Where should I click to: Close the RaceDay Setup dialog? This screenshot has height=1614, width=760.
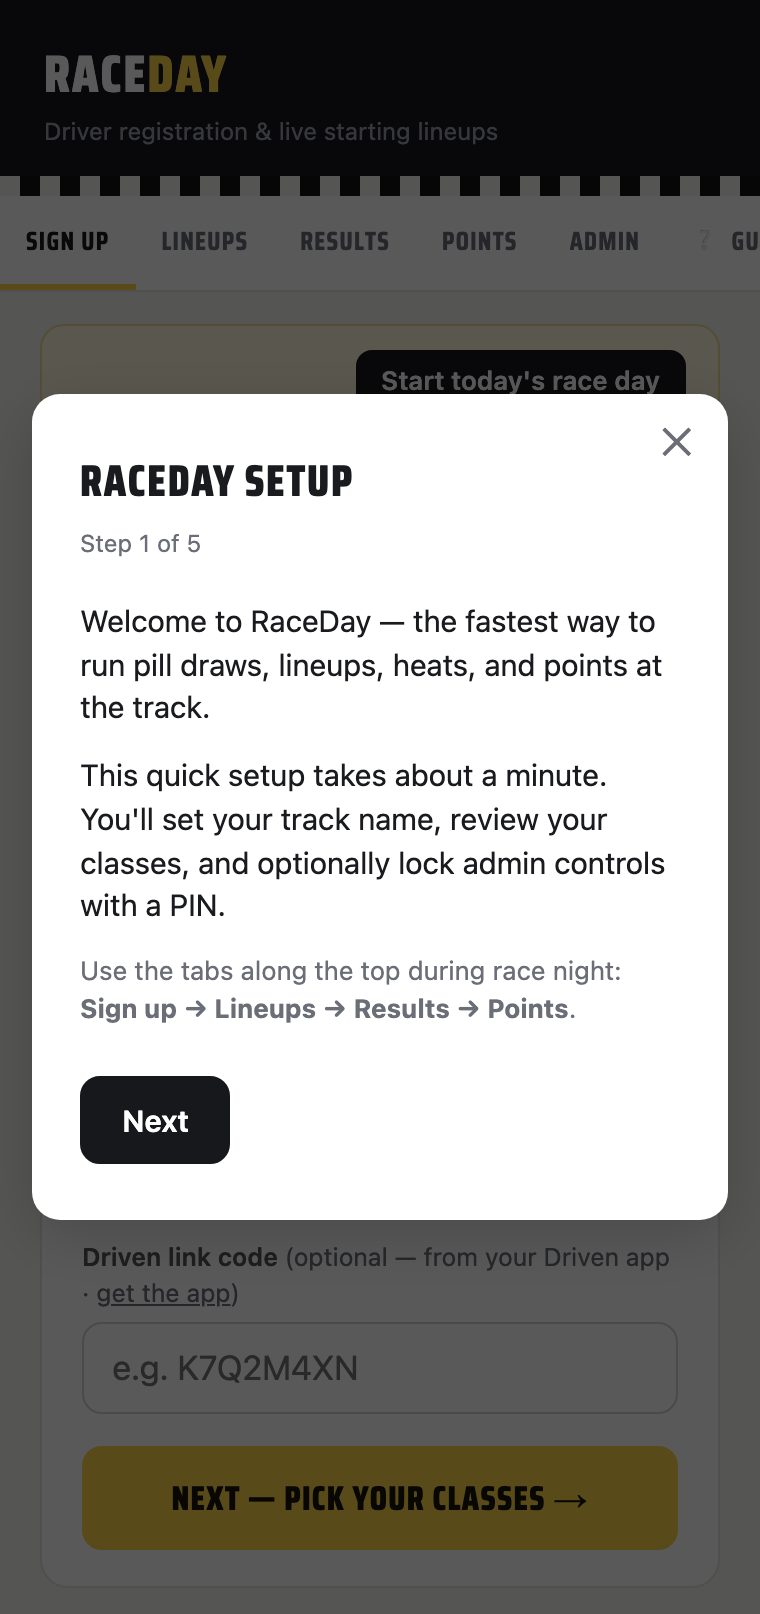(x=677, y=442)
